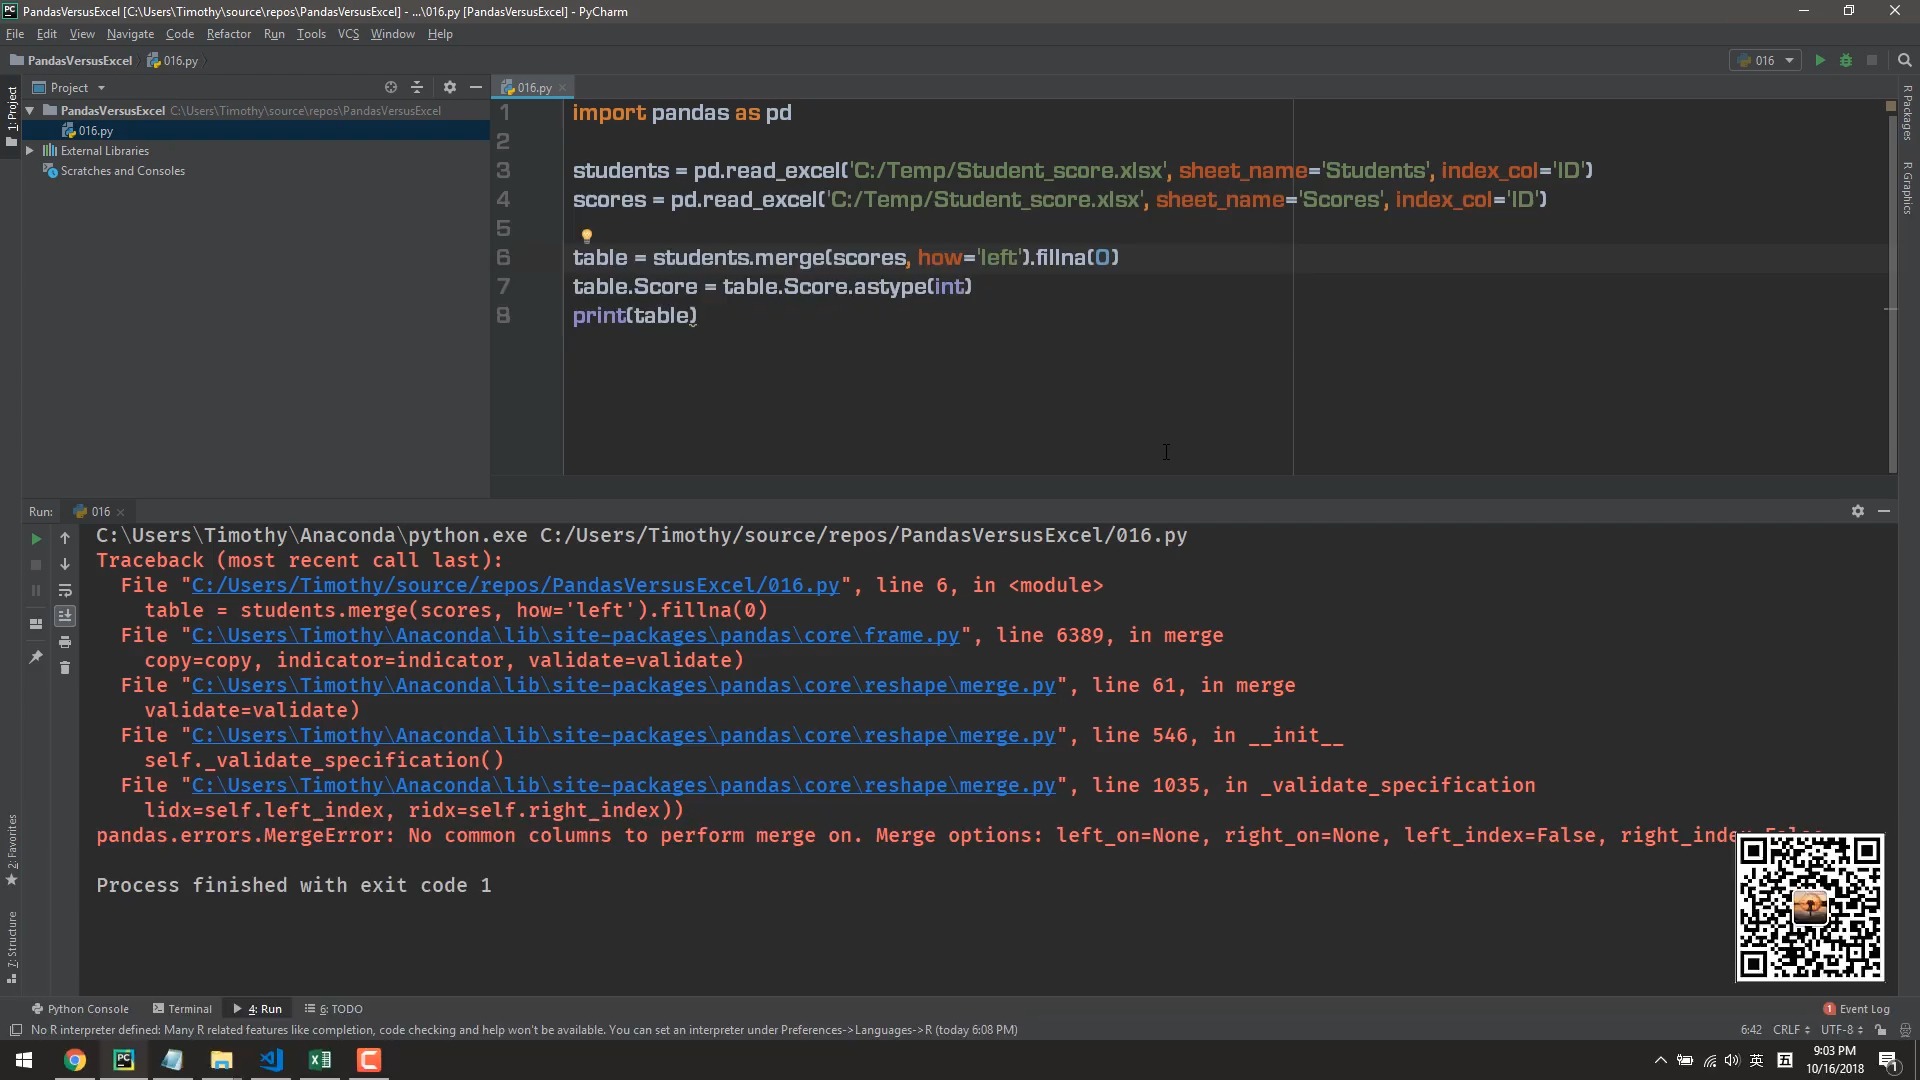Show hidden system tray icons chevron

click(x=1660, y=1060)
